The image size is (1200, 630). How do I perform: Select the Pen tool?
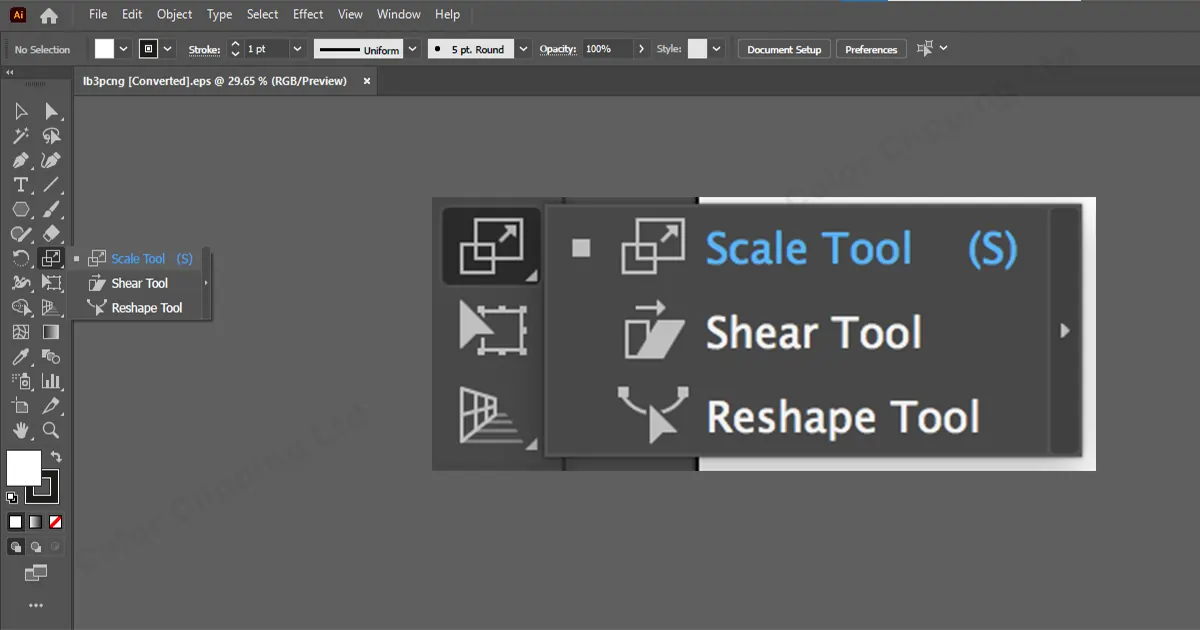click(x=20, y=160)
